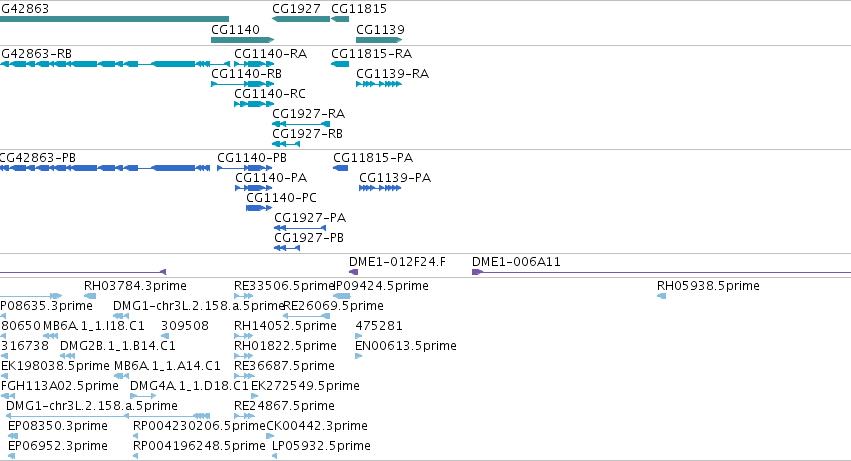851x461 pixels.
Task: Click the RE26069.5prime EST label
Action: point(334,306)
